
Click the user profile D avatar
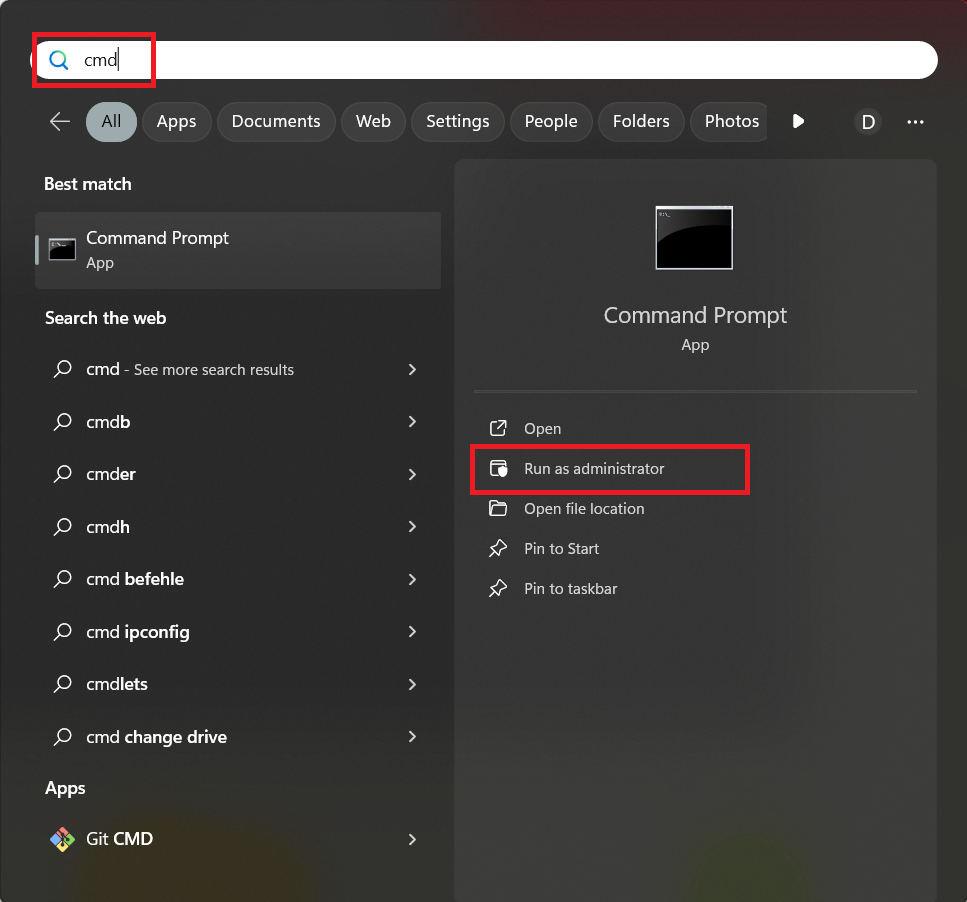click(868, 122)
